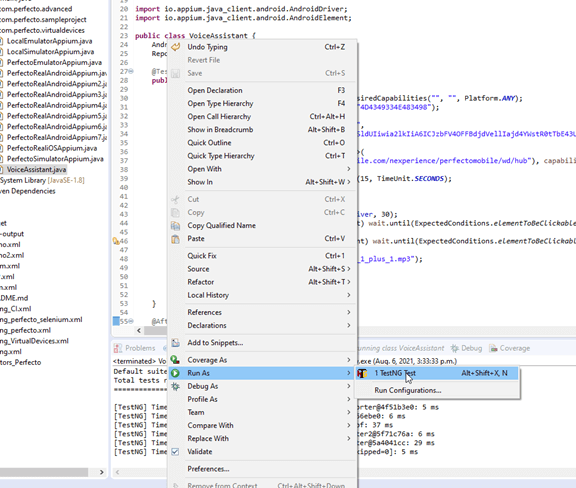Expand the References submenu arrow

pyautogui.click(x=349, y=312)
